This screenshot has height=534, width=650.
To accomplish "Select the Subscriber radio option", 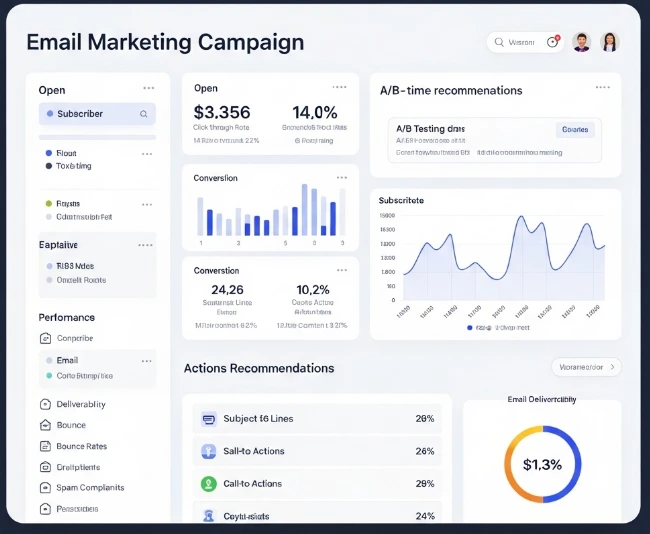I will click(48, 114).
